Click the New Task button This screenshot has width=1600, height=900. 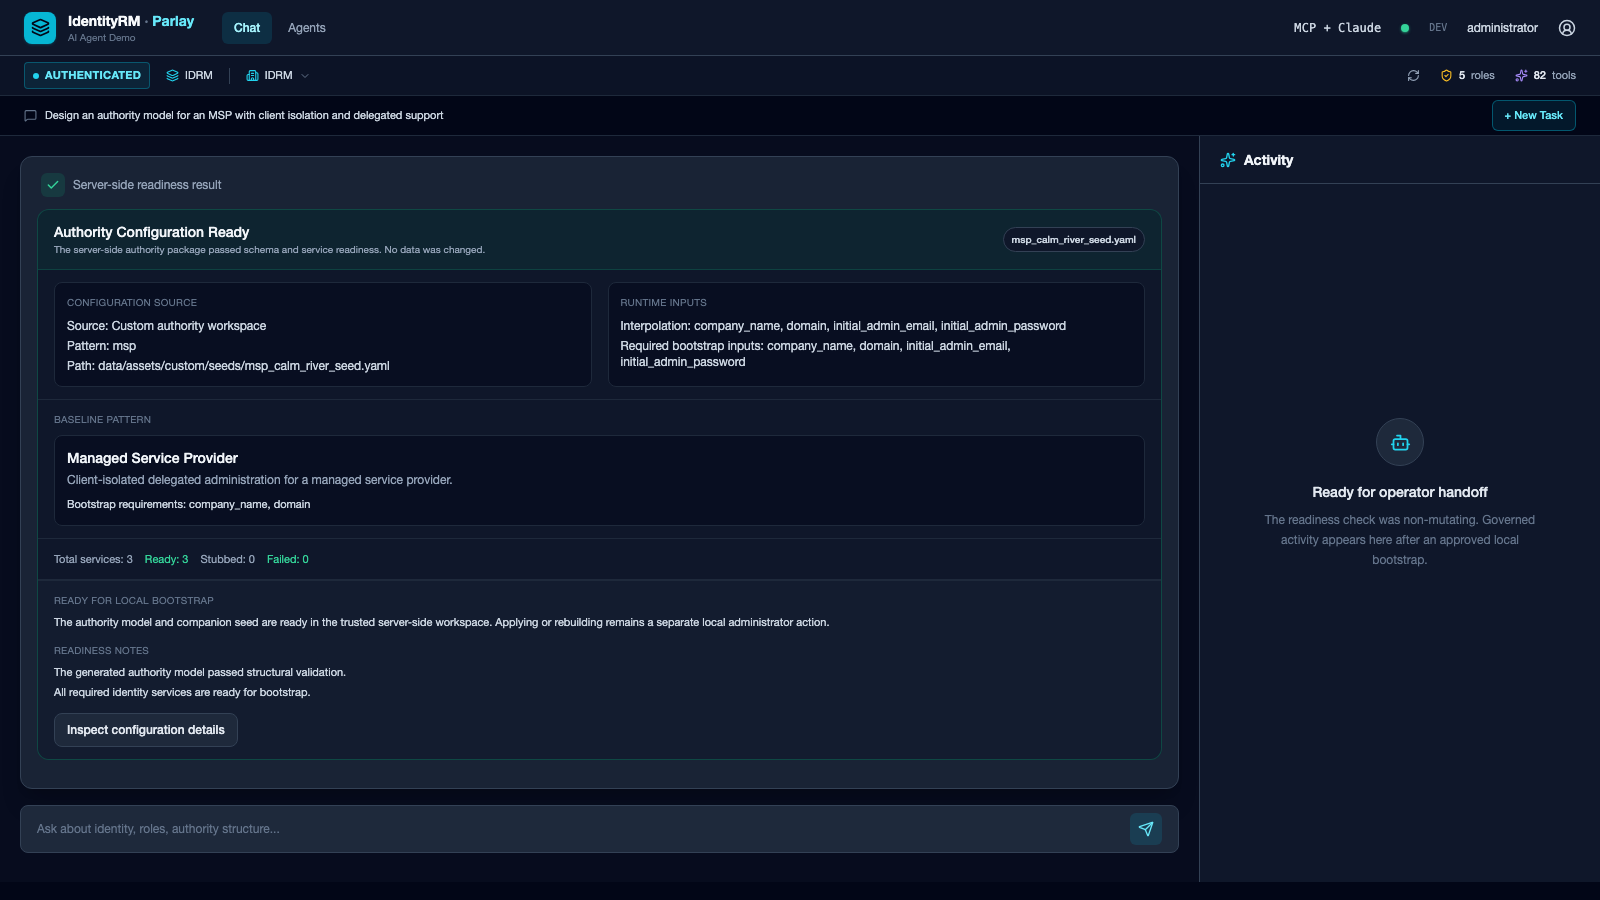(x=1534, y=116)
